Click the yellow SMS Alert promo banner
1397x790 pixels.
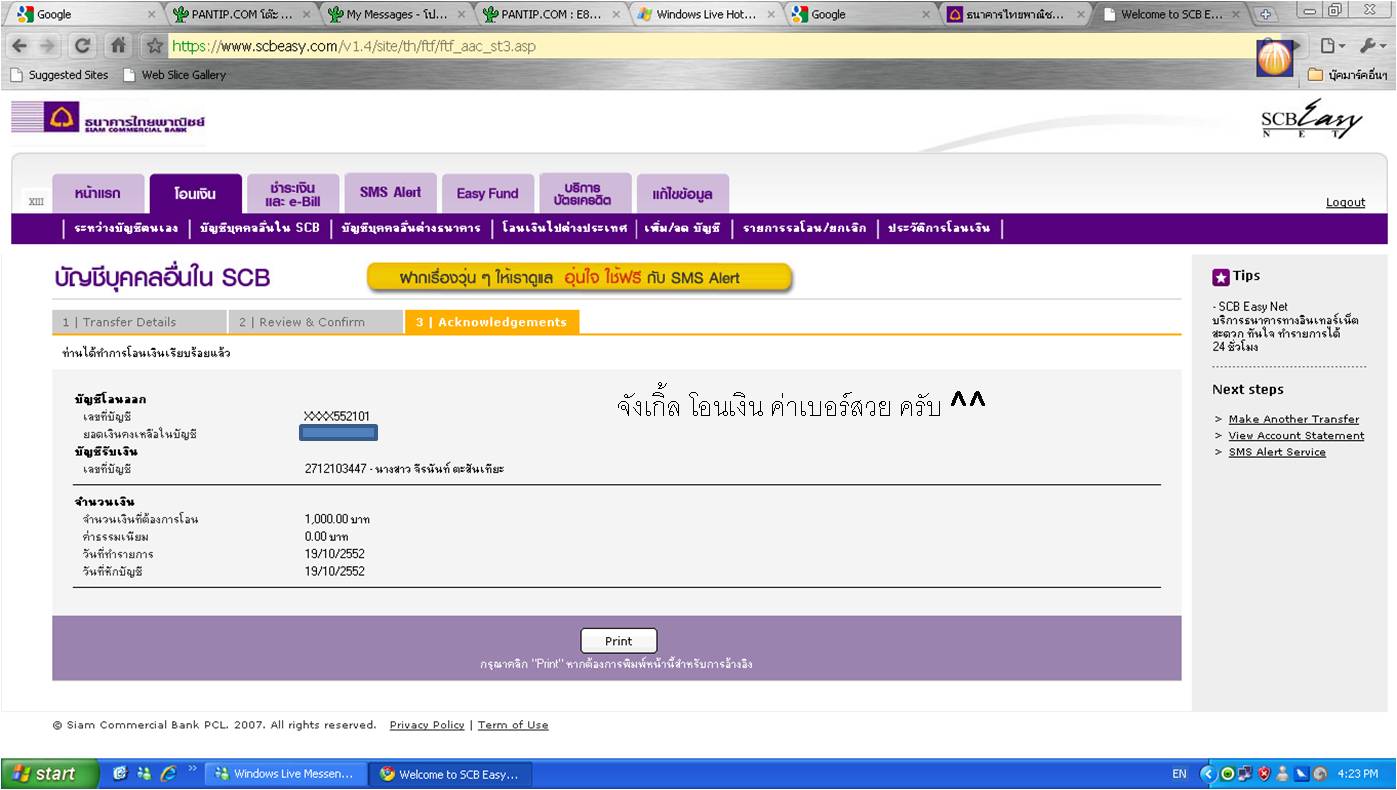580,278
